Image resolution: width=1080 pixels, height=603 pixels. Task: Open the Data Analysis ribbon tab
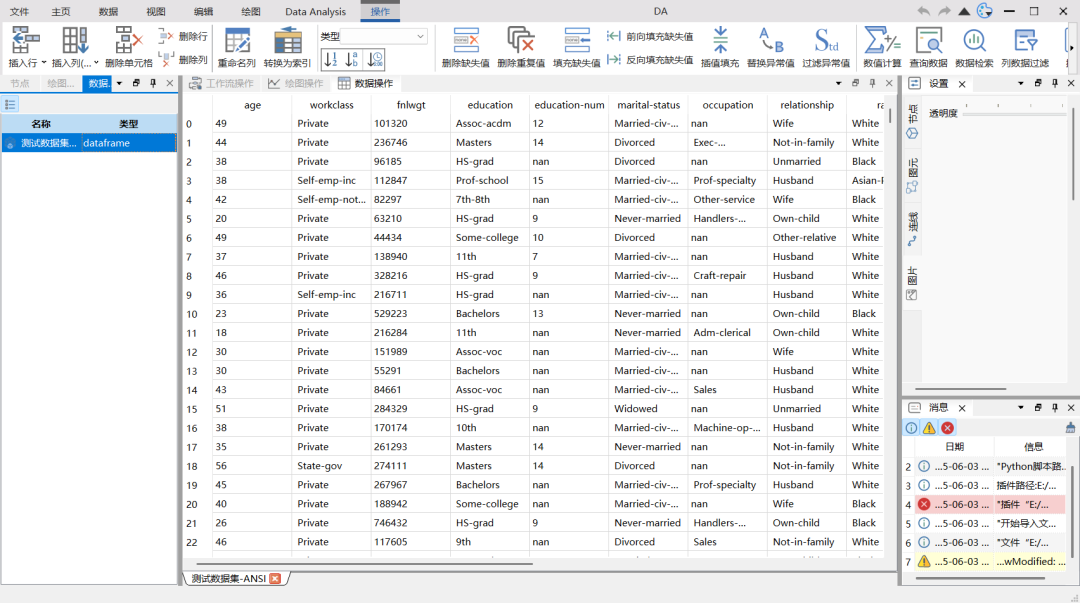[x=315, y=12]
